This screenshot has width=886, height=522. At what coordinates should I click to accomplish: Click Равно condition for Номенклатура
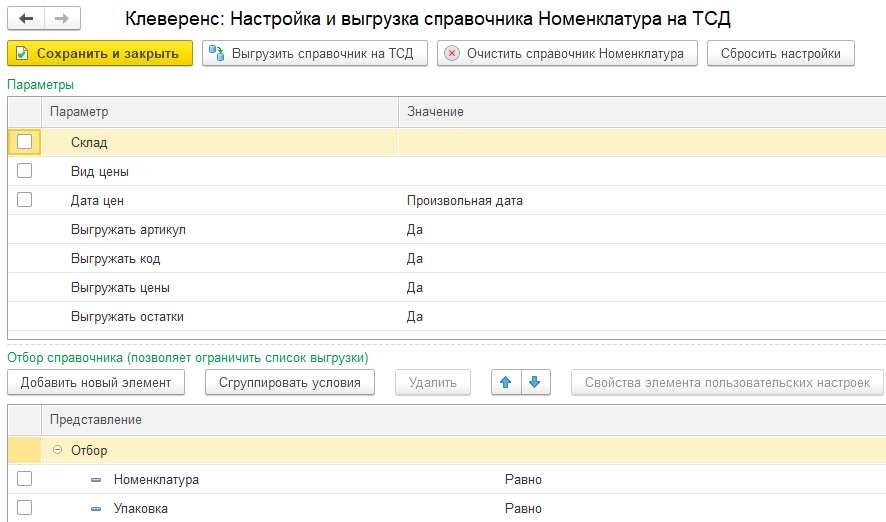(x=523, y=480)
